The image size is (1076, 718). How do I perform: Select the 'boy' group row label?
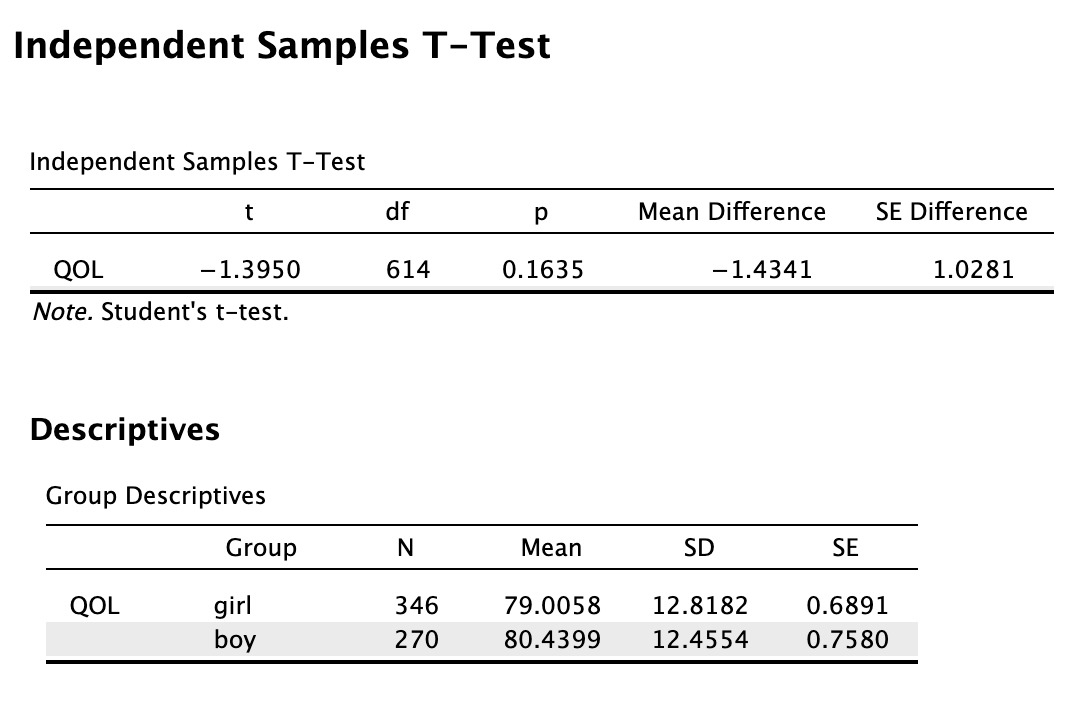[235, 640]
